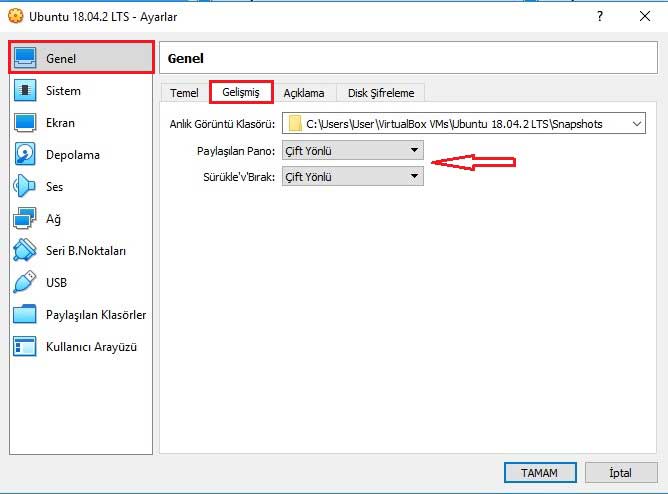The width and height of the screenshot is (668, 494).
Task: Open the Paylaşılan Pano dropdown
Action: point(353,150)
